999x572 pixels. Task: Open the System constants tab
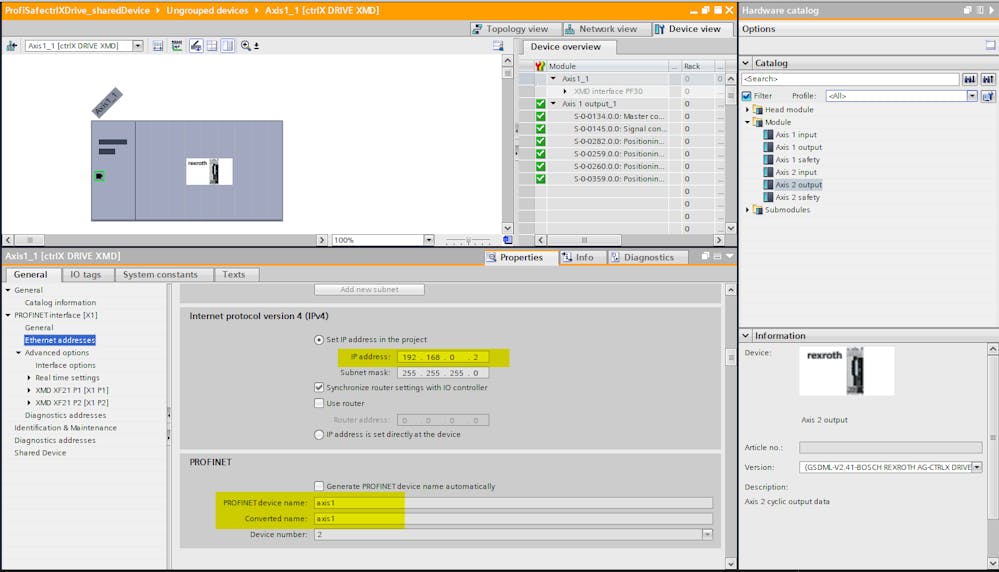click(x=161, y=275)
